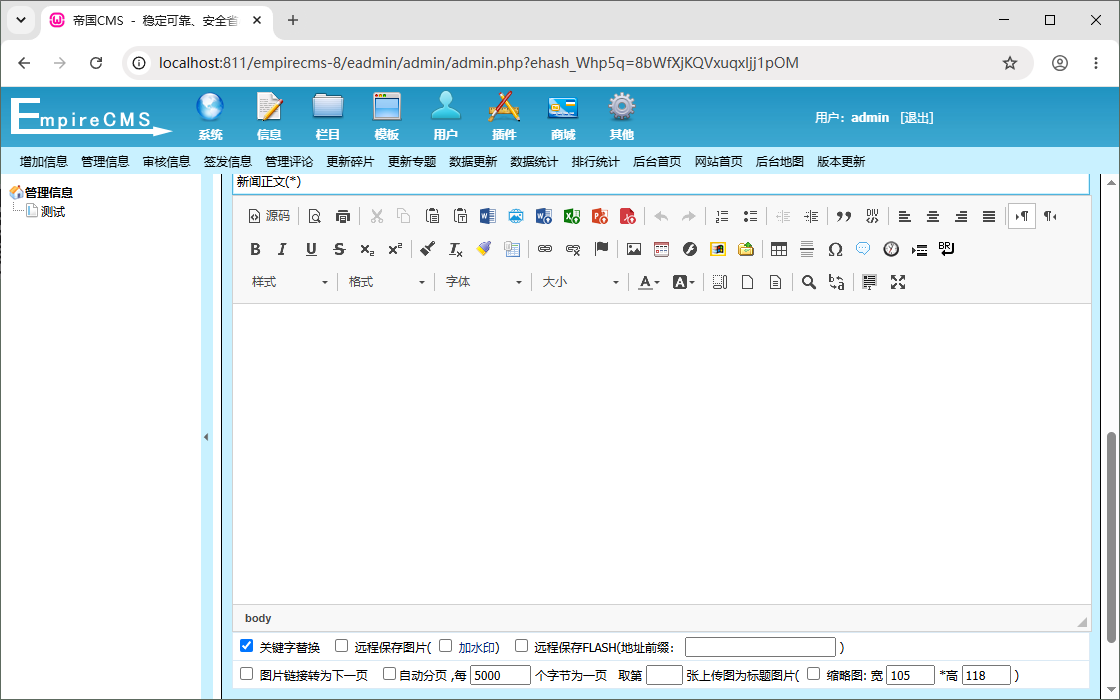Click the Preview icon in editor toolbar

pos(314,216)
